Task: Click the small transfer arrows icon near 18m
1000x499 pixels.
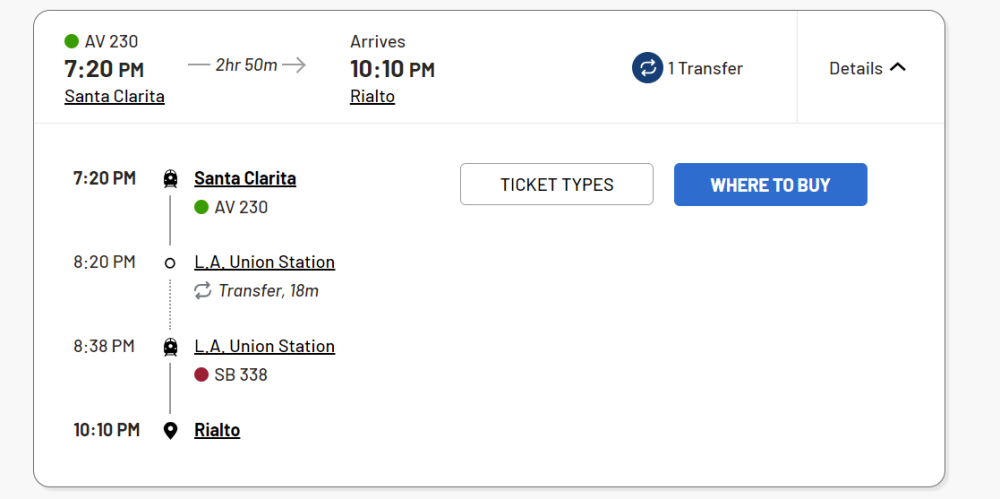Action: [203, 291]
